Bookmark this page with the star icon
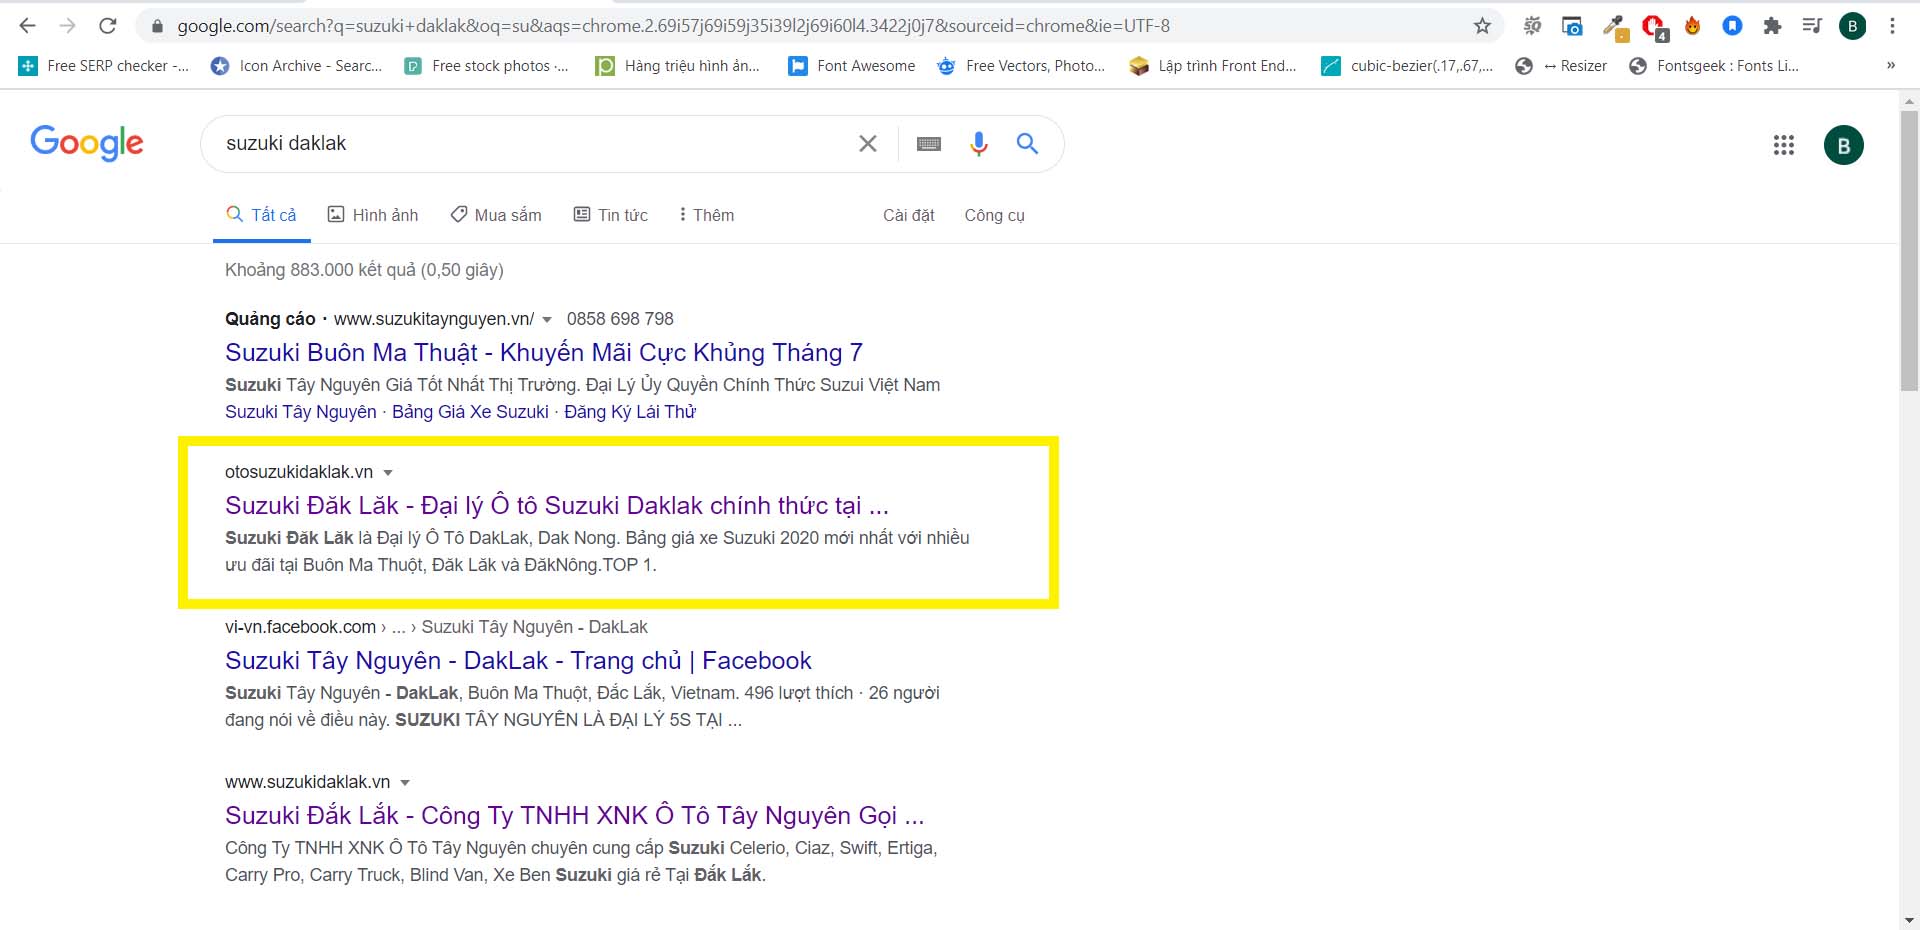 pos(1482,26)
